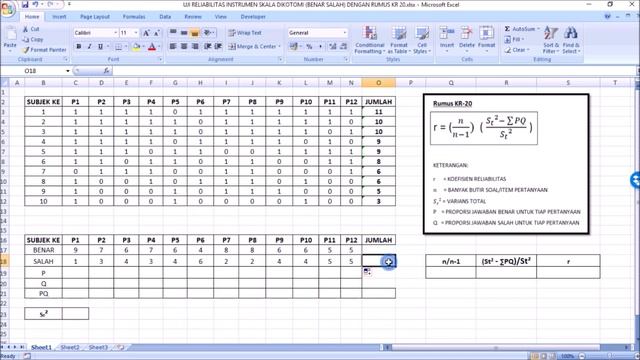Image resolution: width=640 pixels, height=360 pixels.
Task: Switch to the Insert ribbon tab
Action: [x=59, y=17]
